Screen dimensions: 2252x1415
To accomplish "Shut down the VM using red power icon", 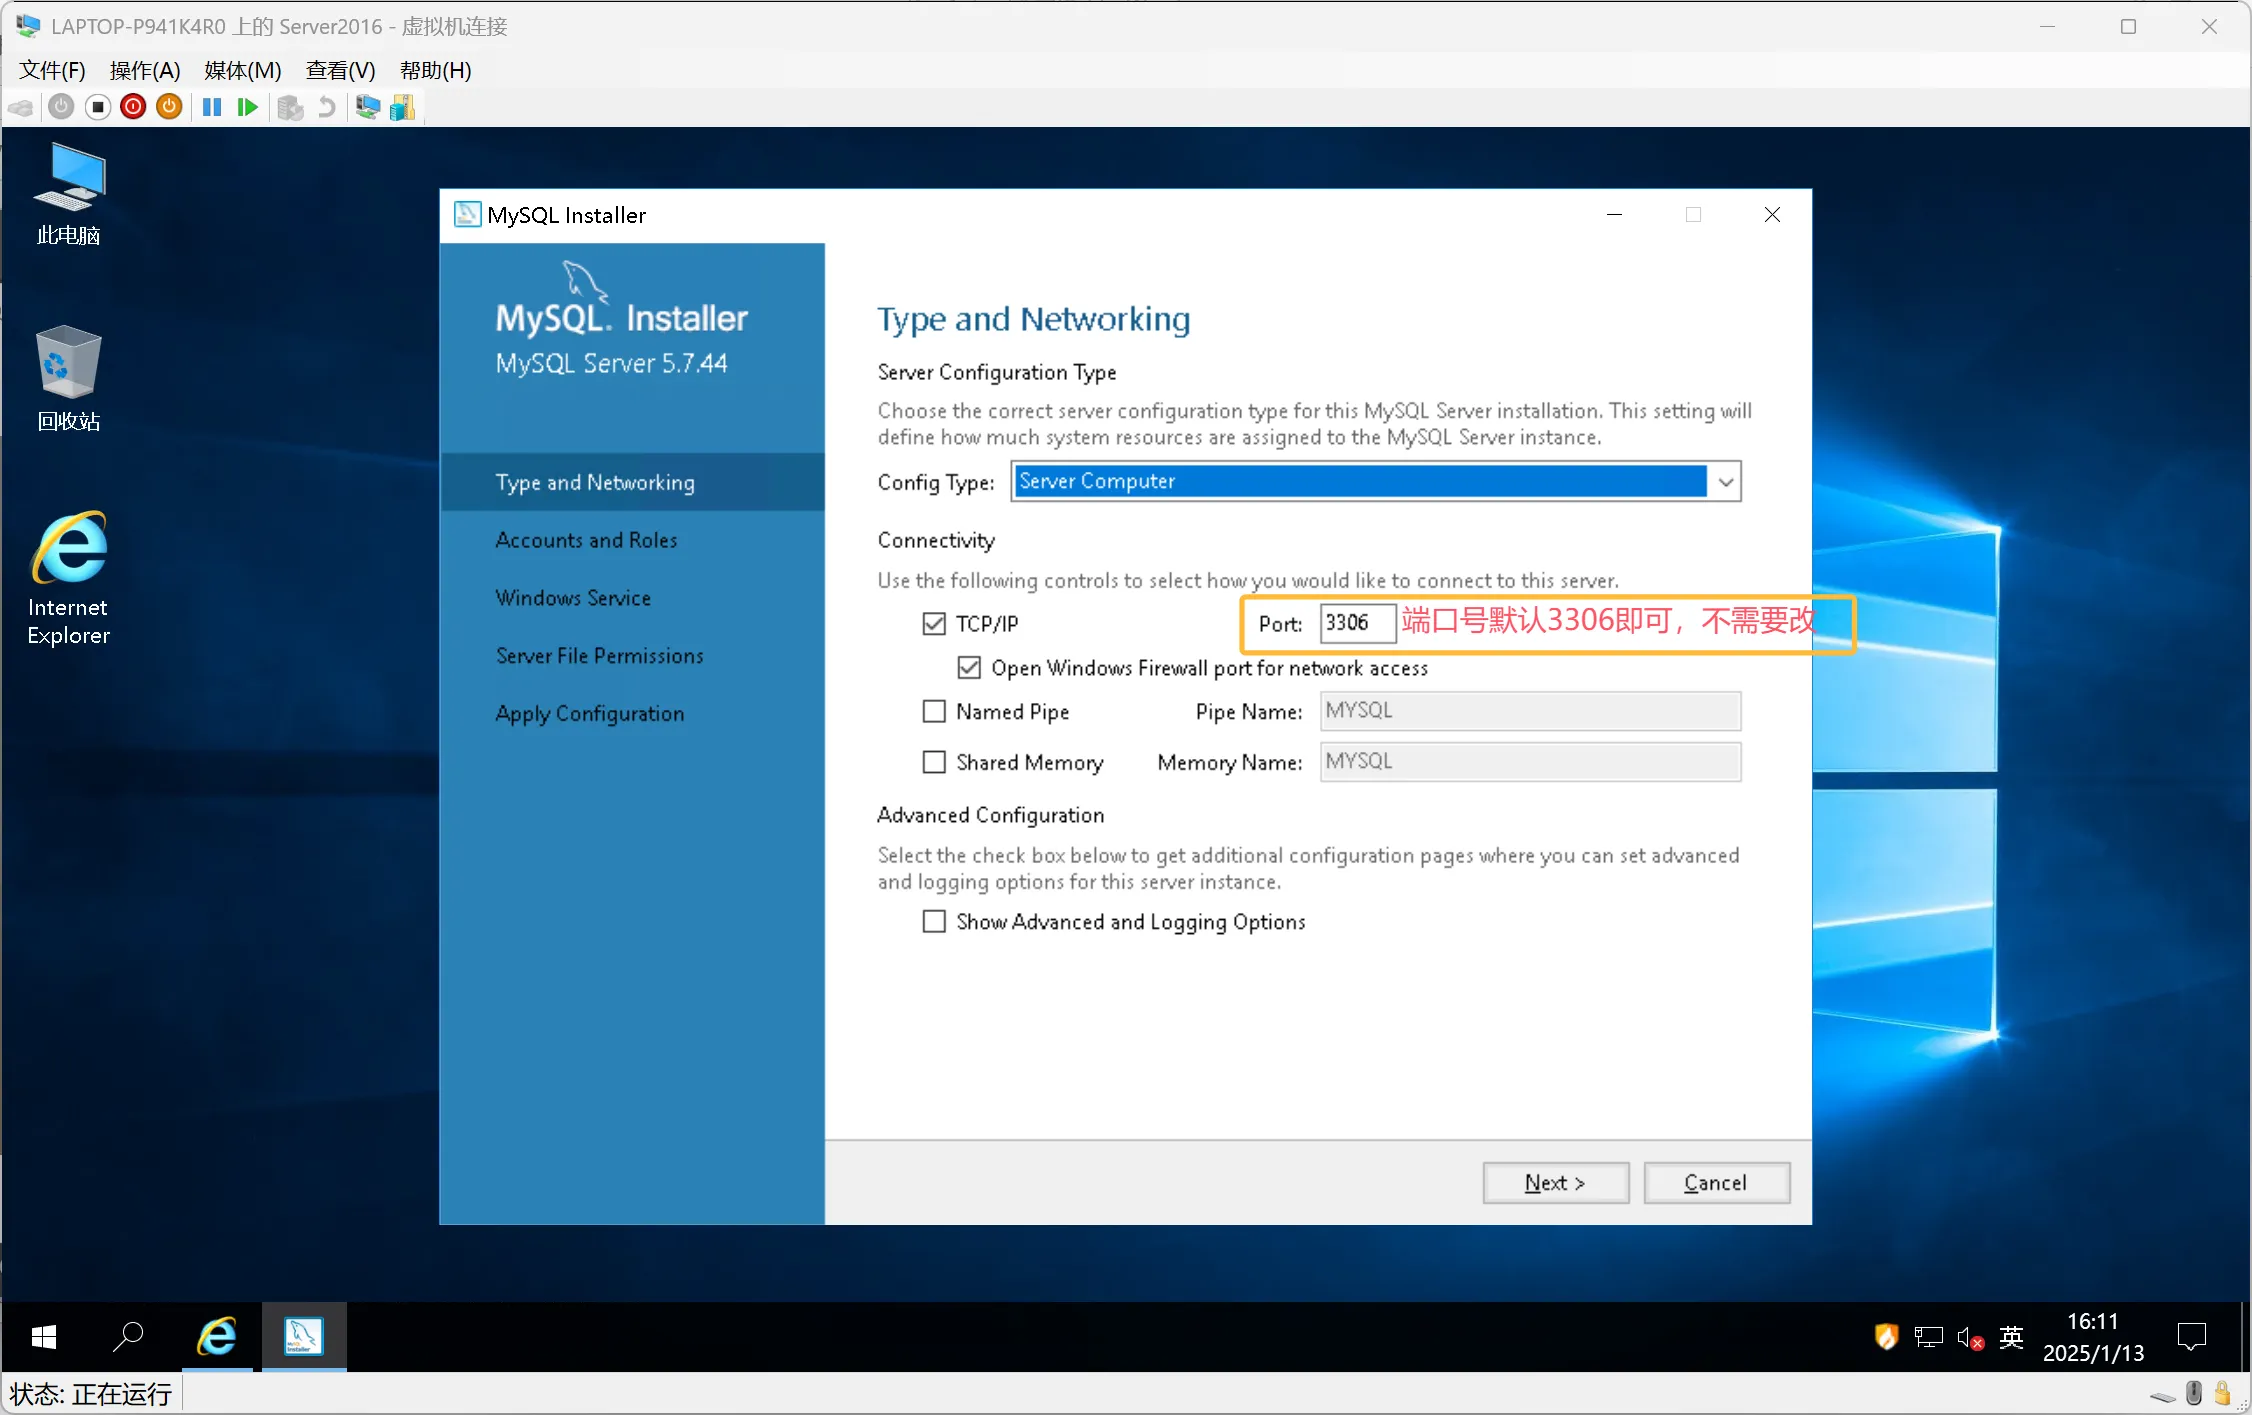I will coord(133,107).
